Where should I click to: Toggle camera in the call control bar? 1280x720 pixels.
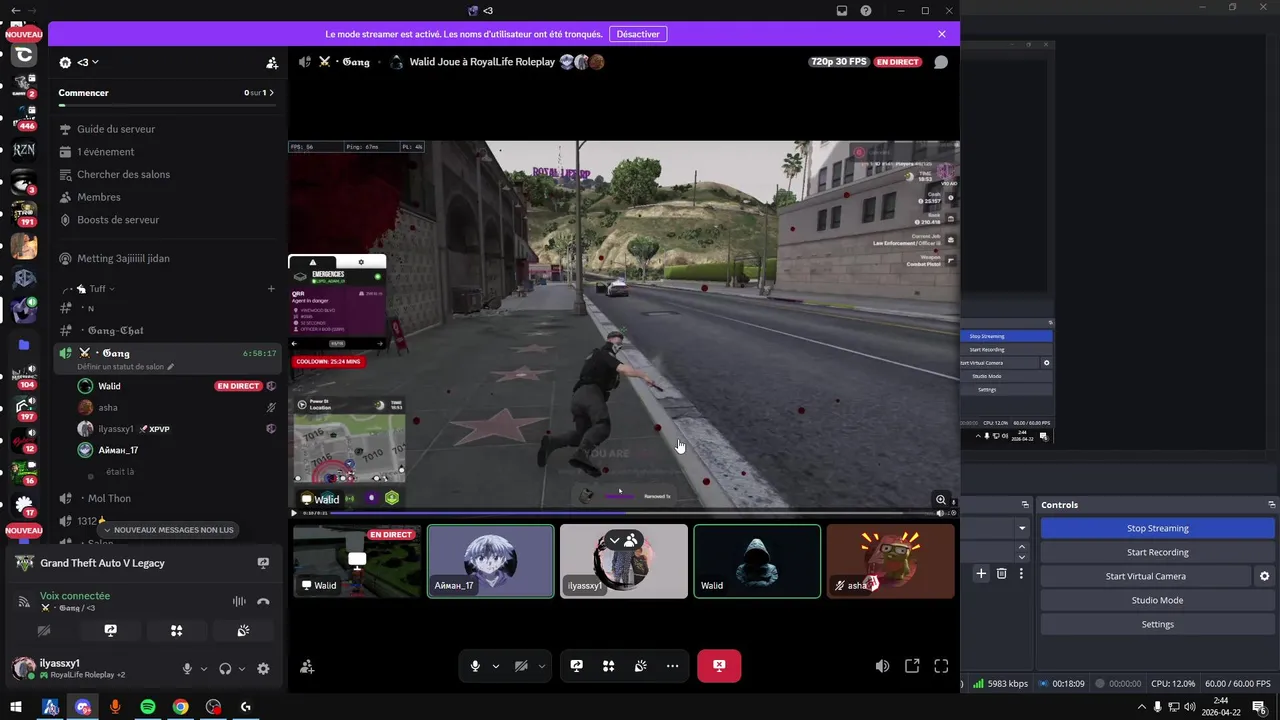click(521, 666)
